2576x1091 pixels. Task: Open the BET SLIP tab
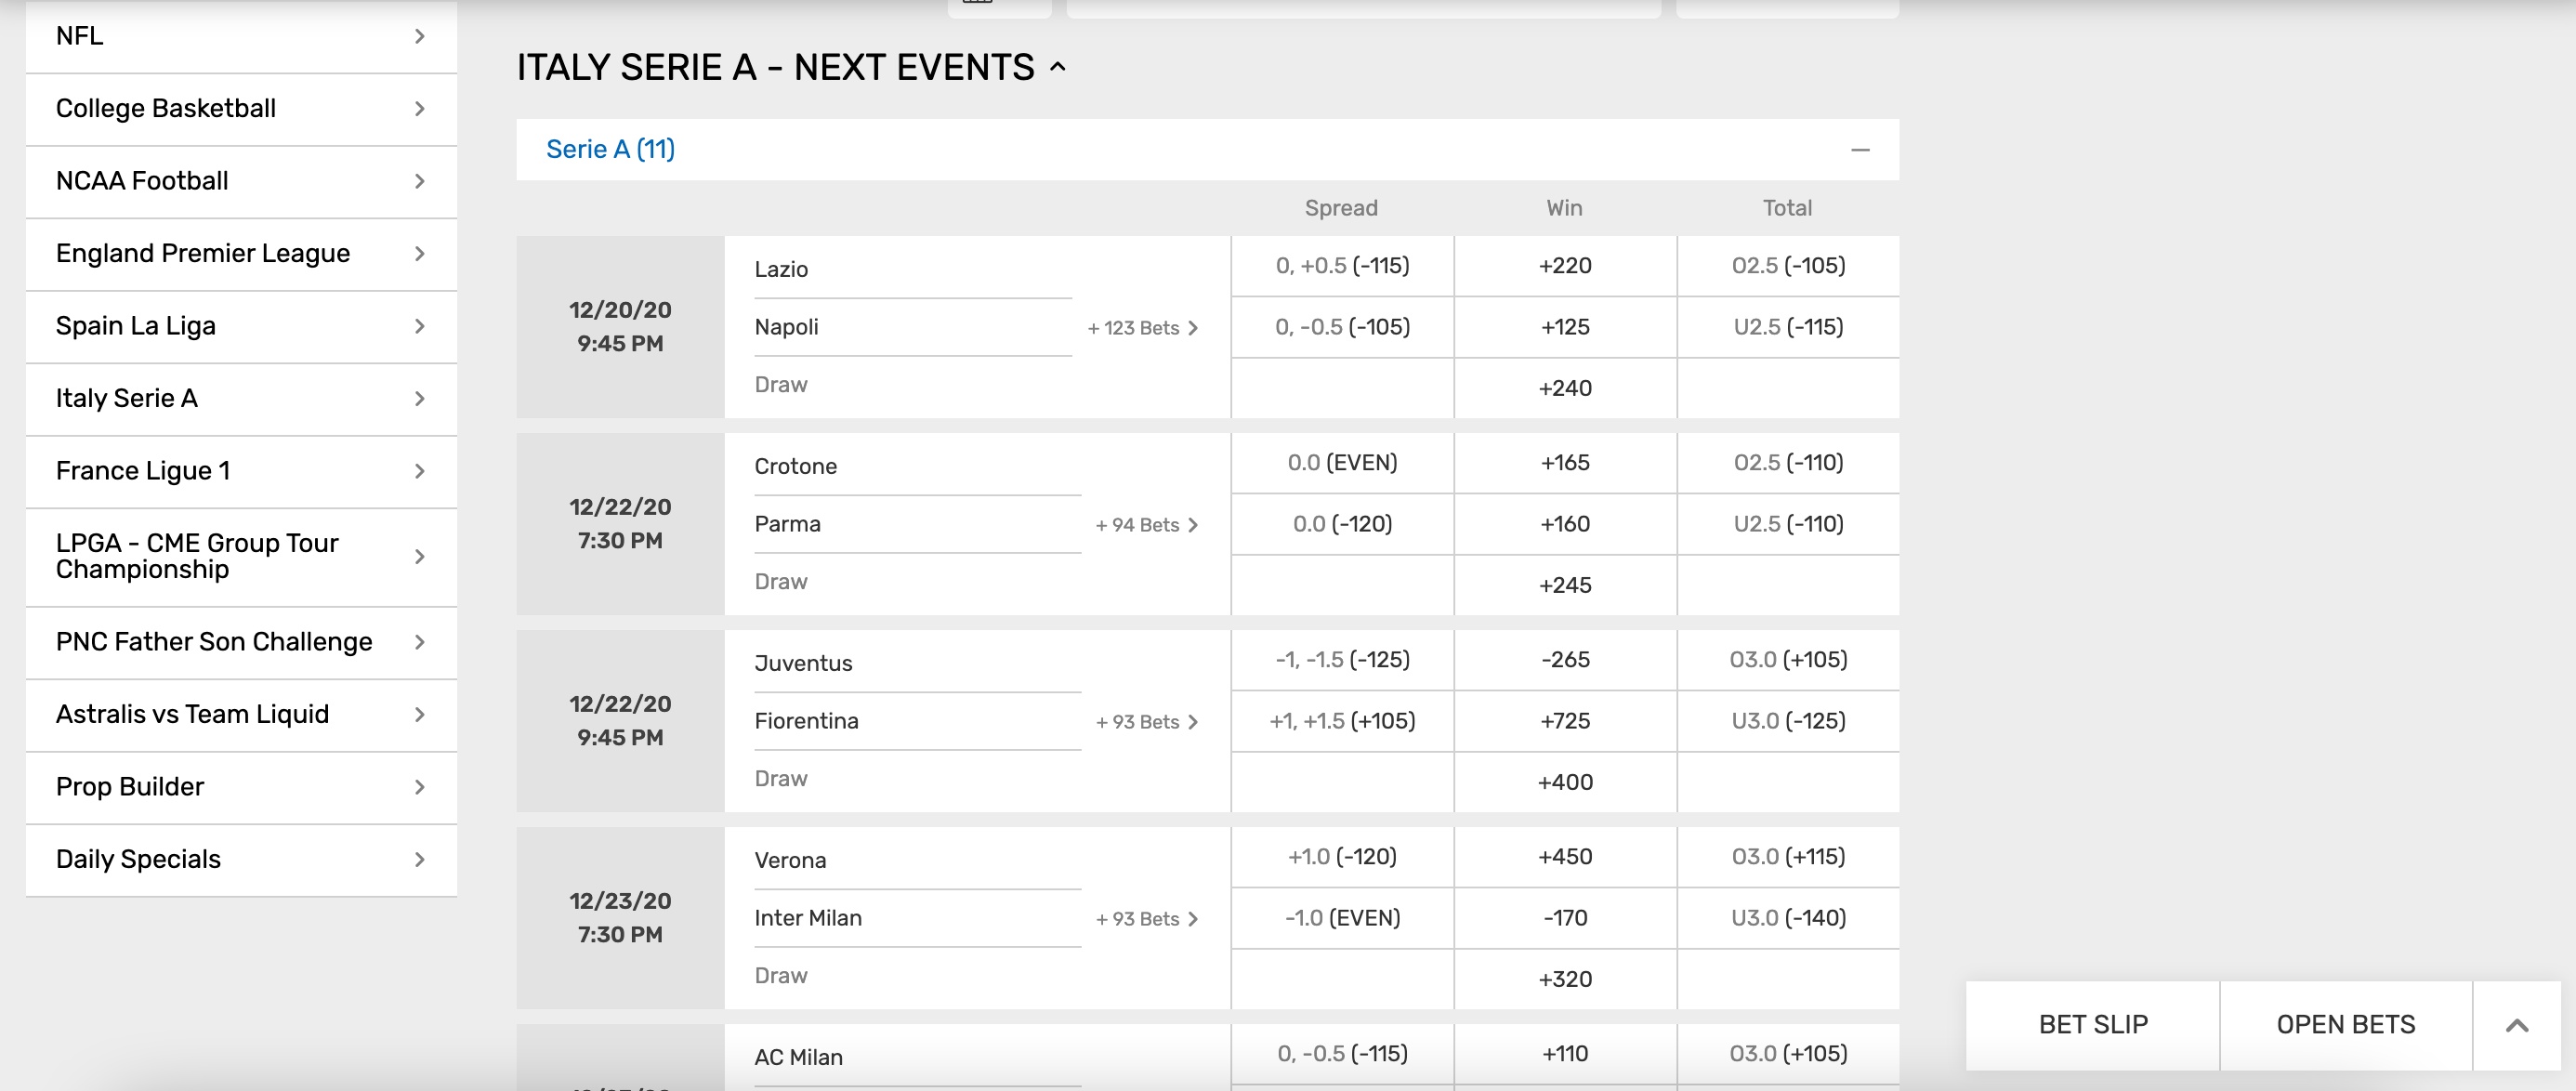(2092, 1025)
